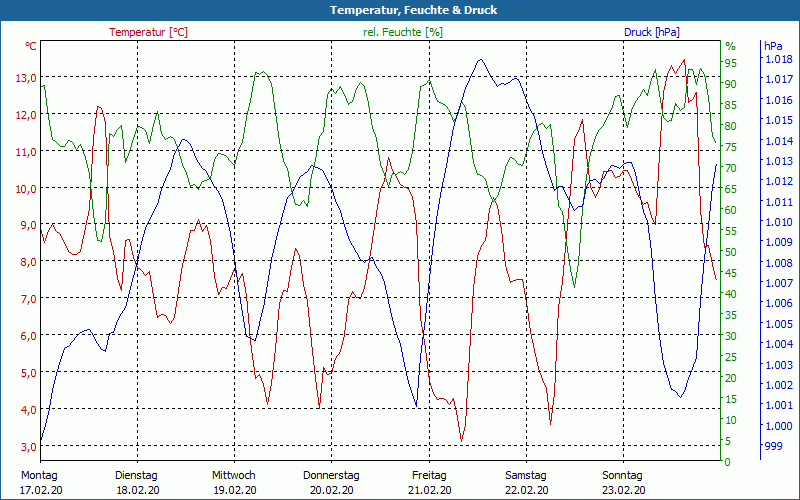
Task: Click the 50 humidity axis value
Action: tap(731, 252)
